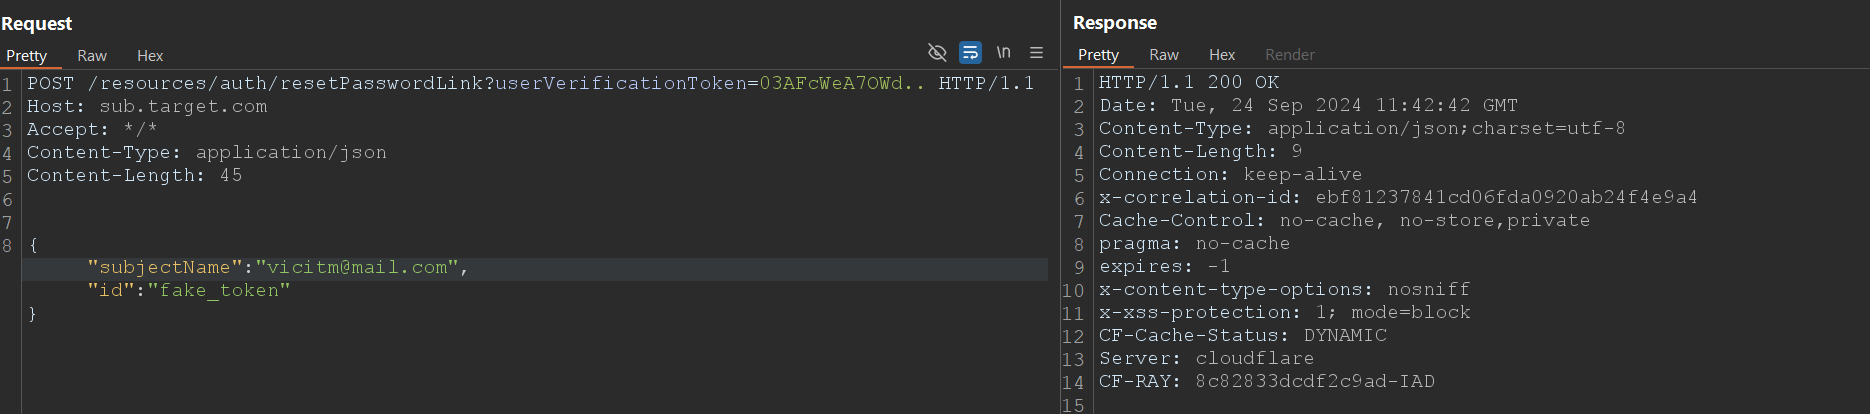The image size is (1870, 414).
Task: Switch to the Pretty tab in Request
Action: 27,56
